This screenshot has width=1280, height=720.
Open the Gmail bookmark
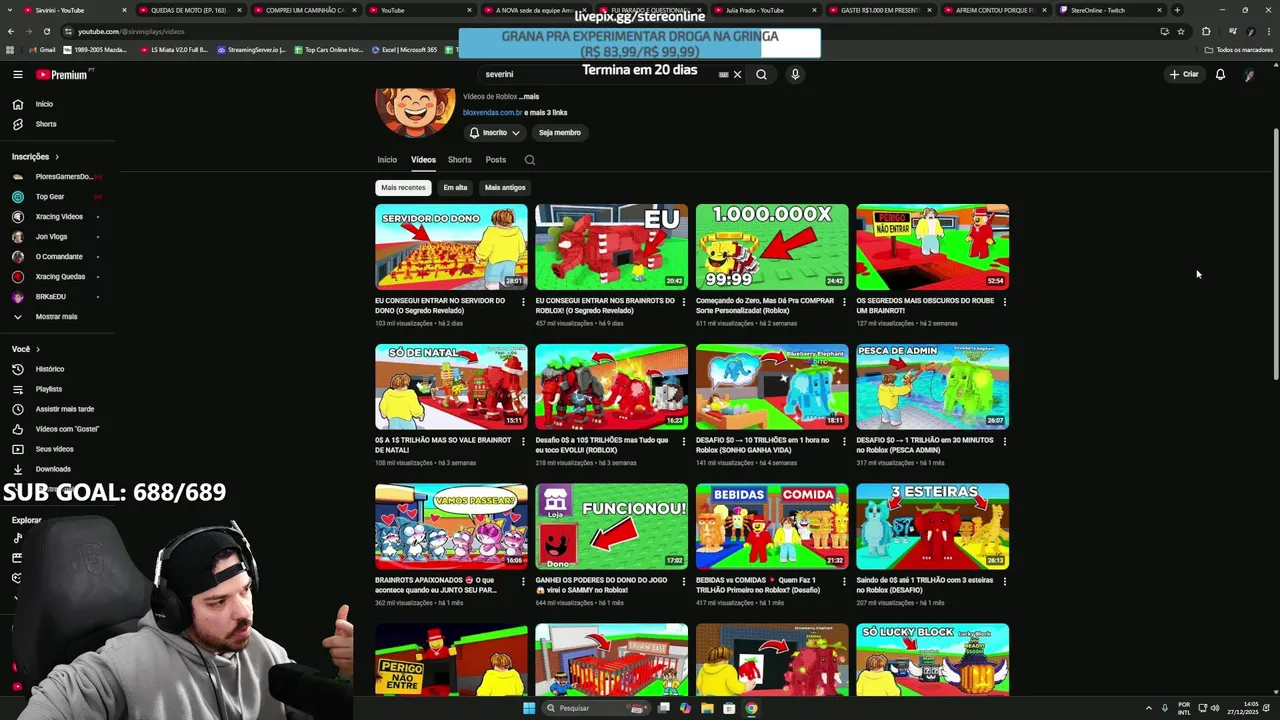click(42, 49)
